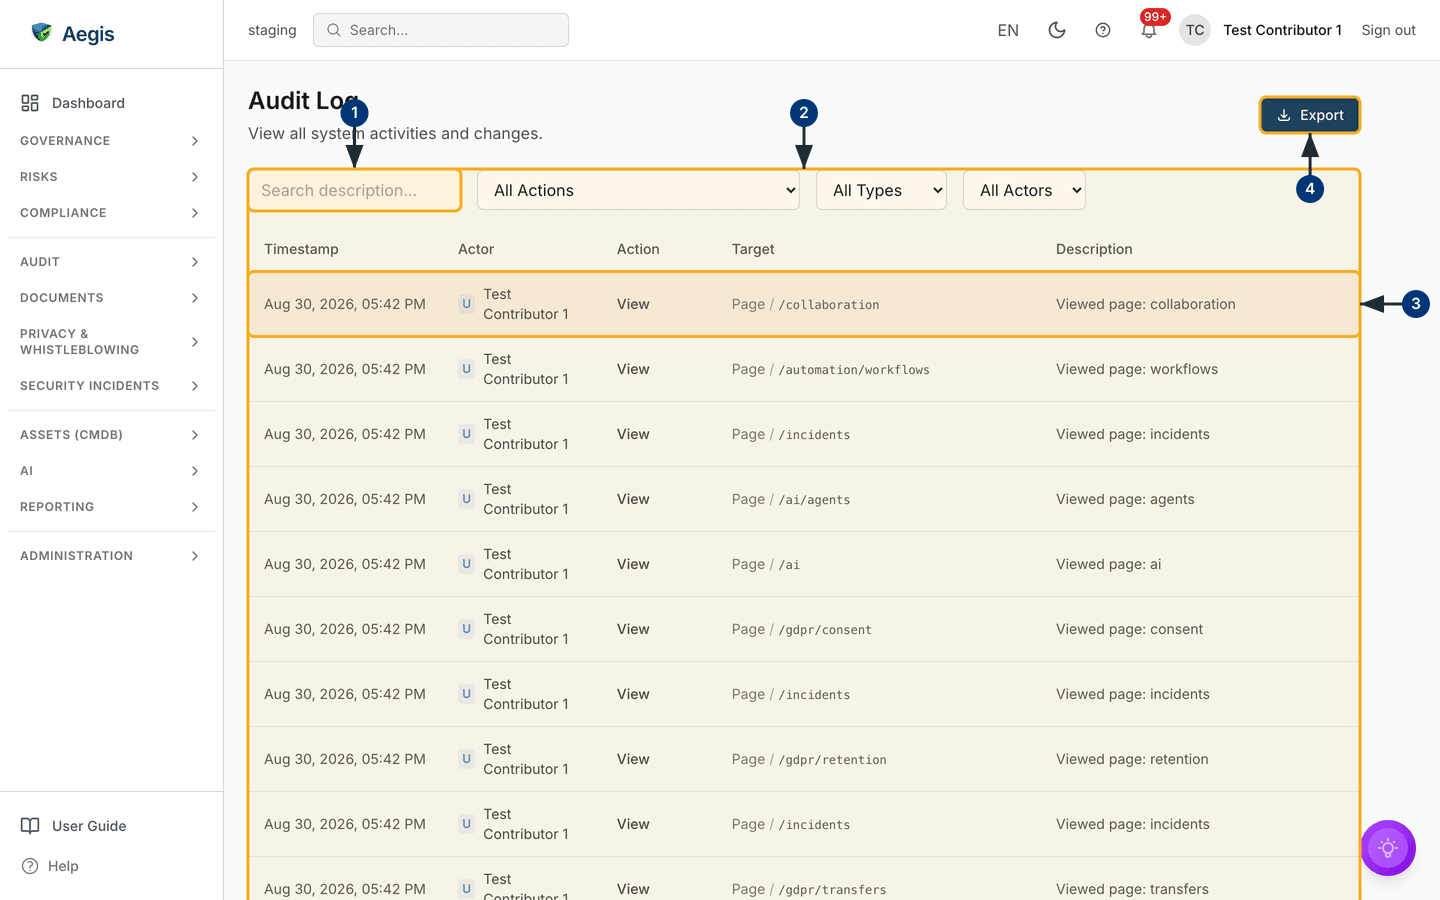
Task: Click the U badge in the retention row
Action: [x=466, y=759]
